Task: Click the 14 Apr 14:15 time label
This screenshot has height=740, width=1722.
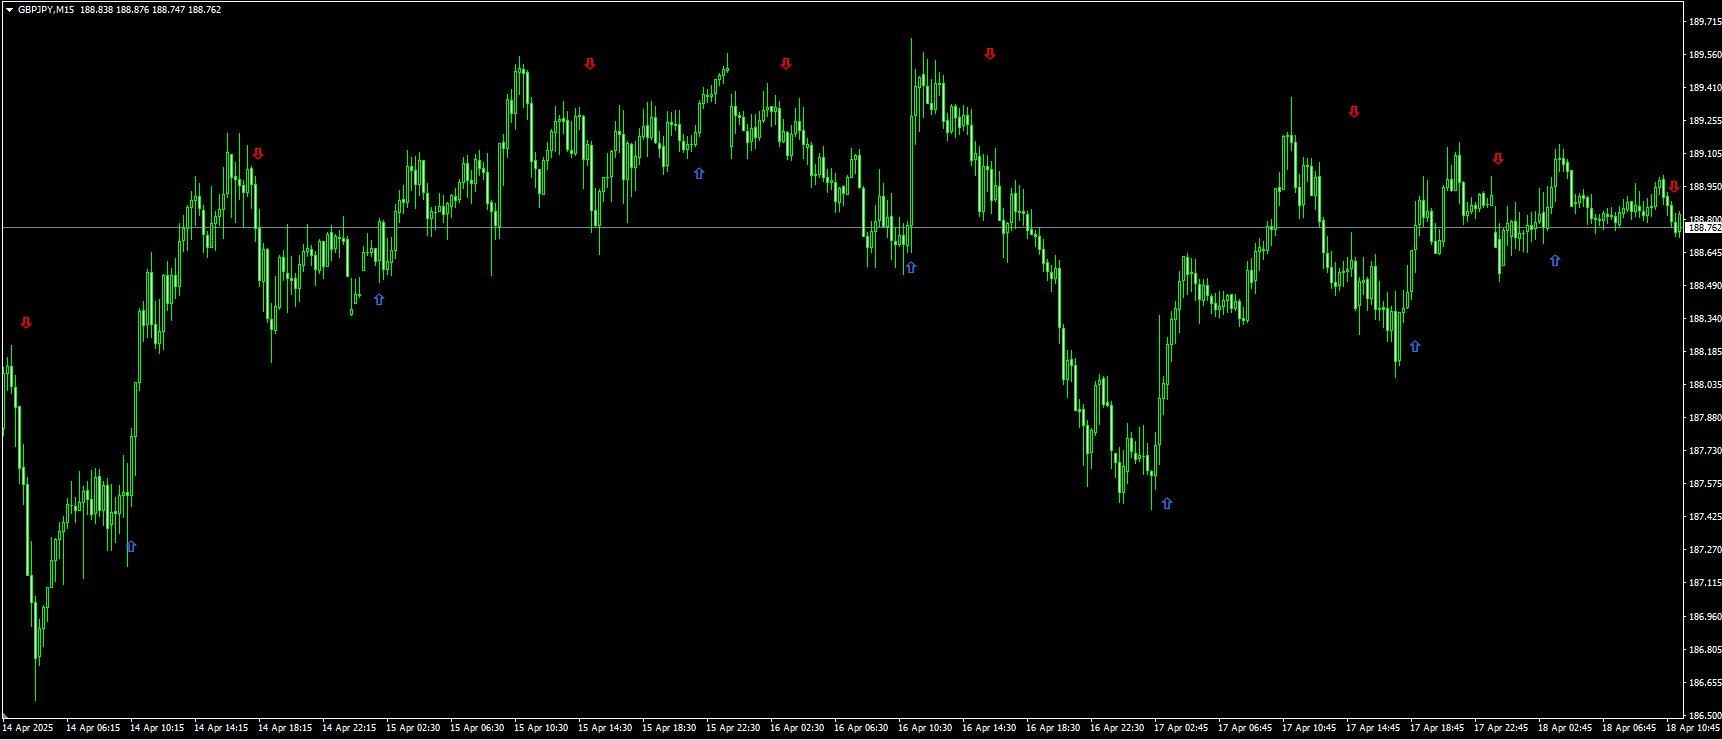Action: (221, 728)
